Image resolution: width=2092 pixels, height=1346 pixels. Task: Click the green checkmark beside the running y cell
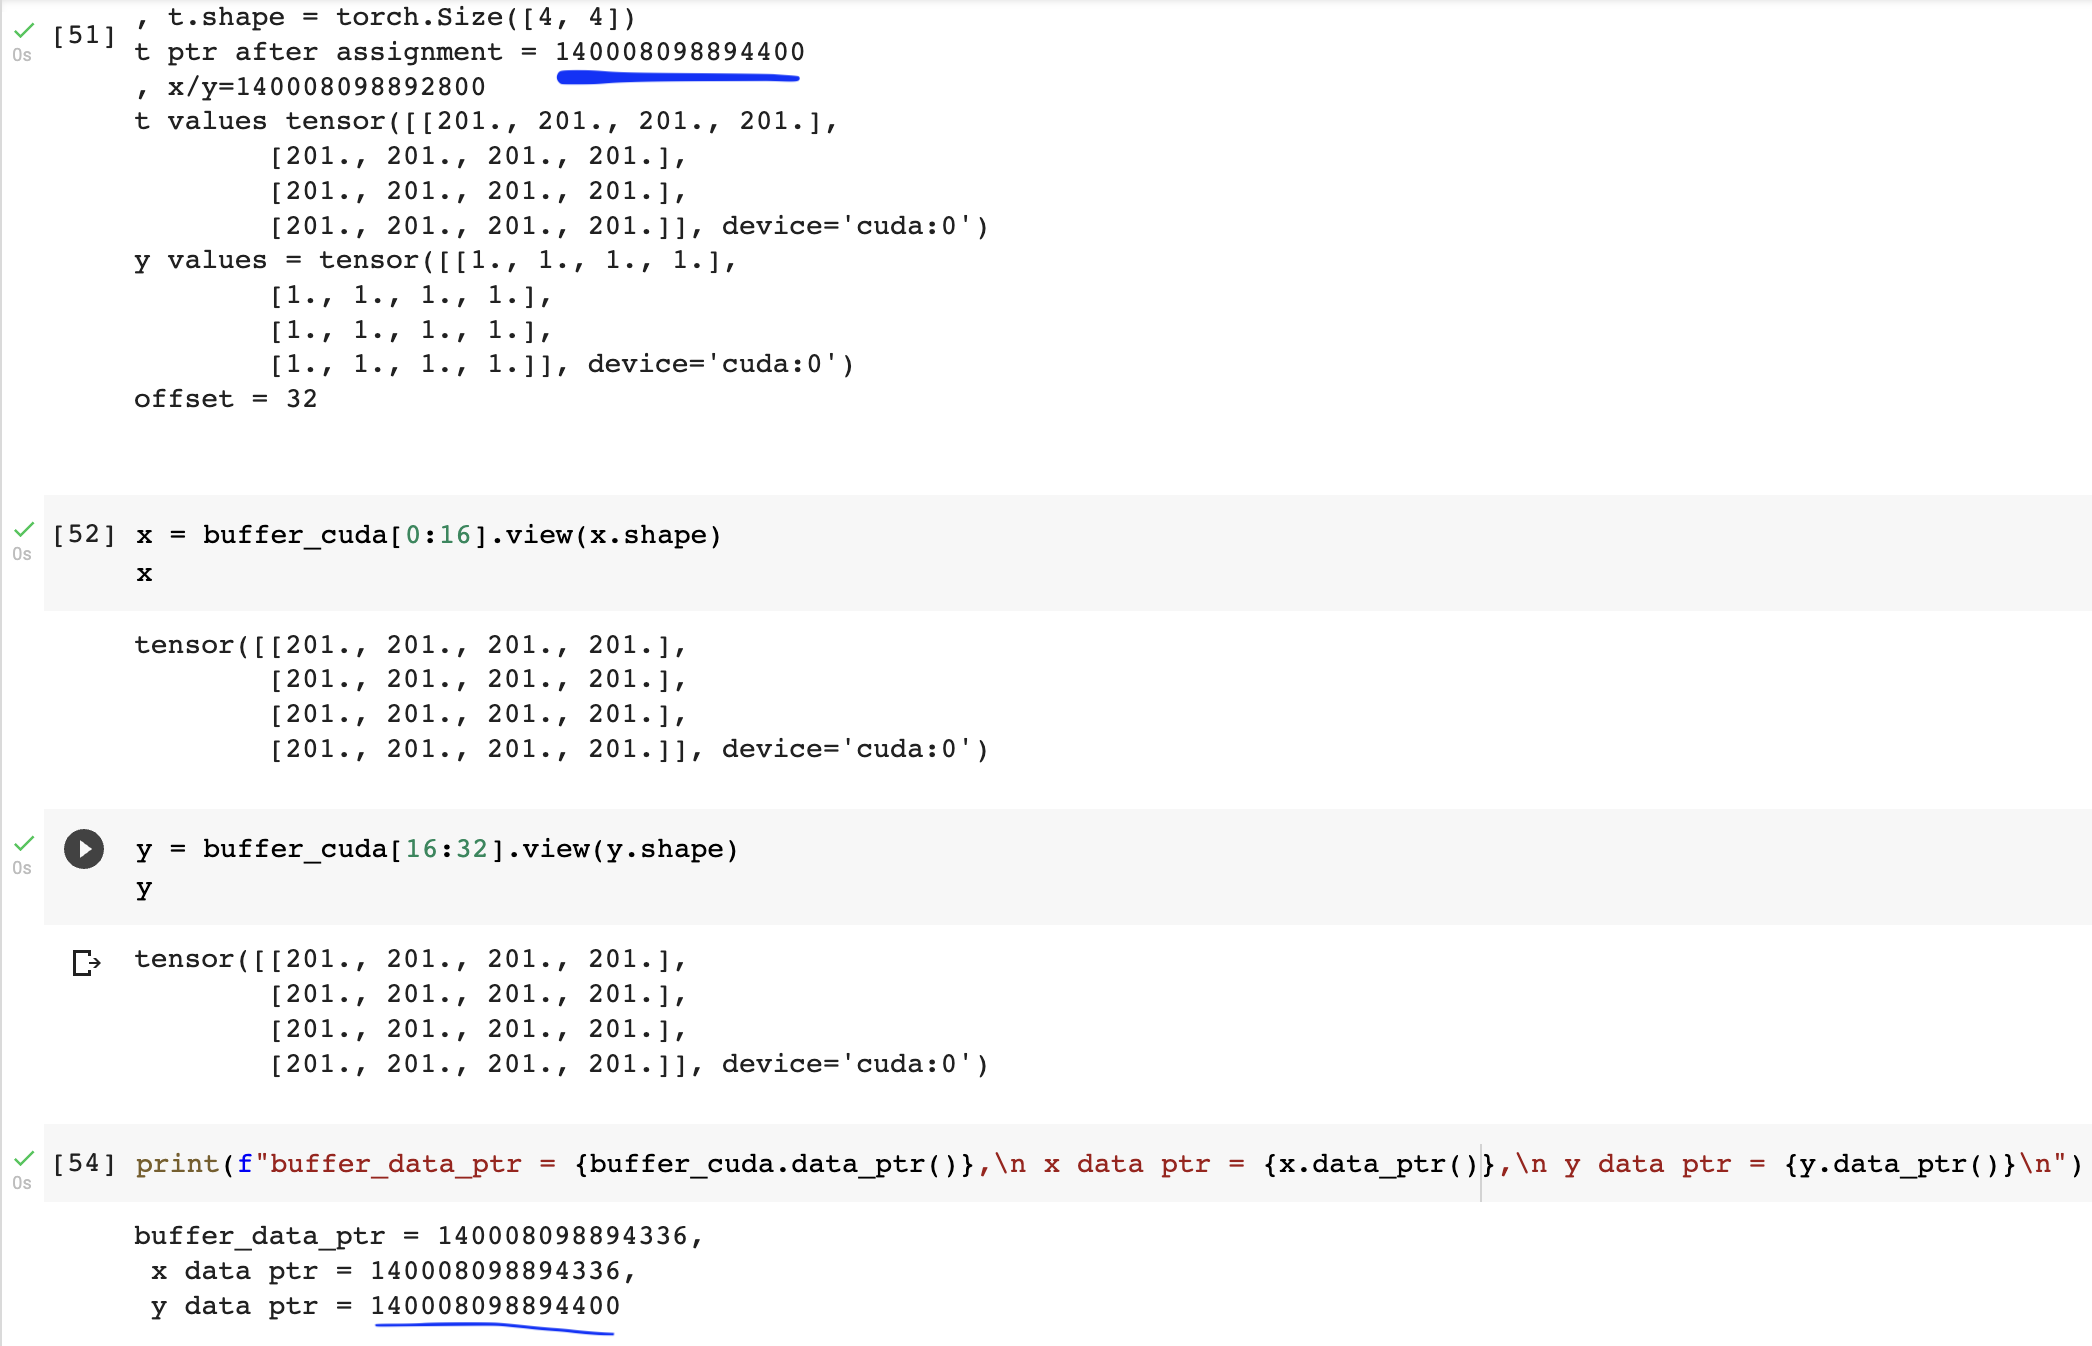click(25, 845)
